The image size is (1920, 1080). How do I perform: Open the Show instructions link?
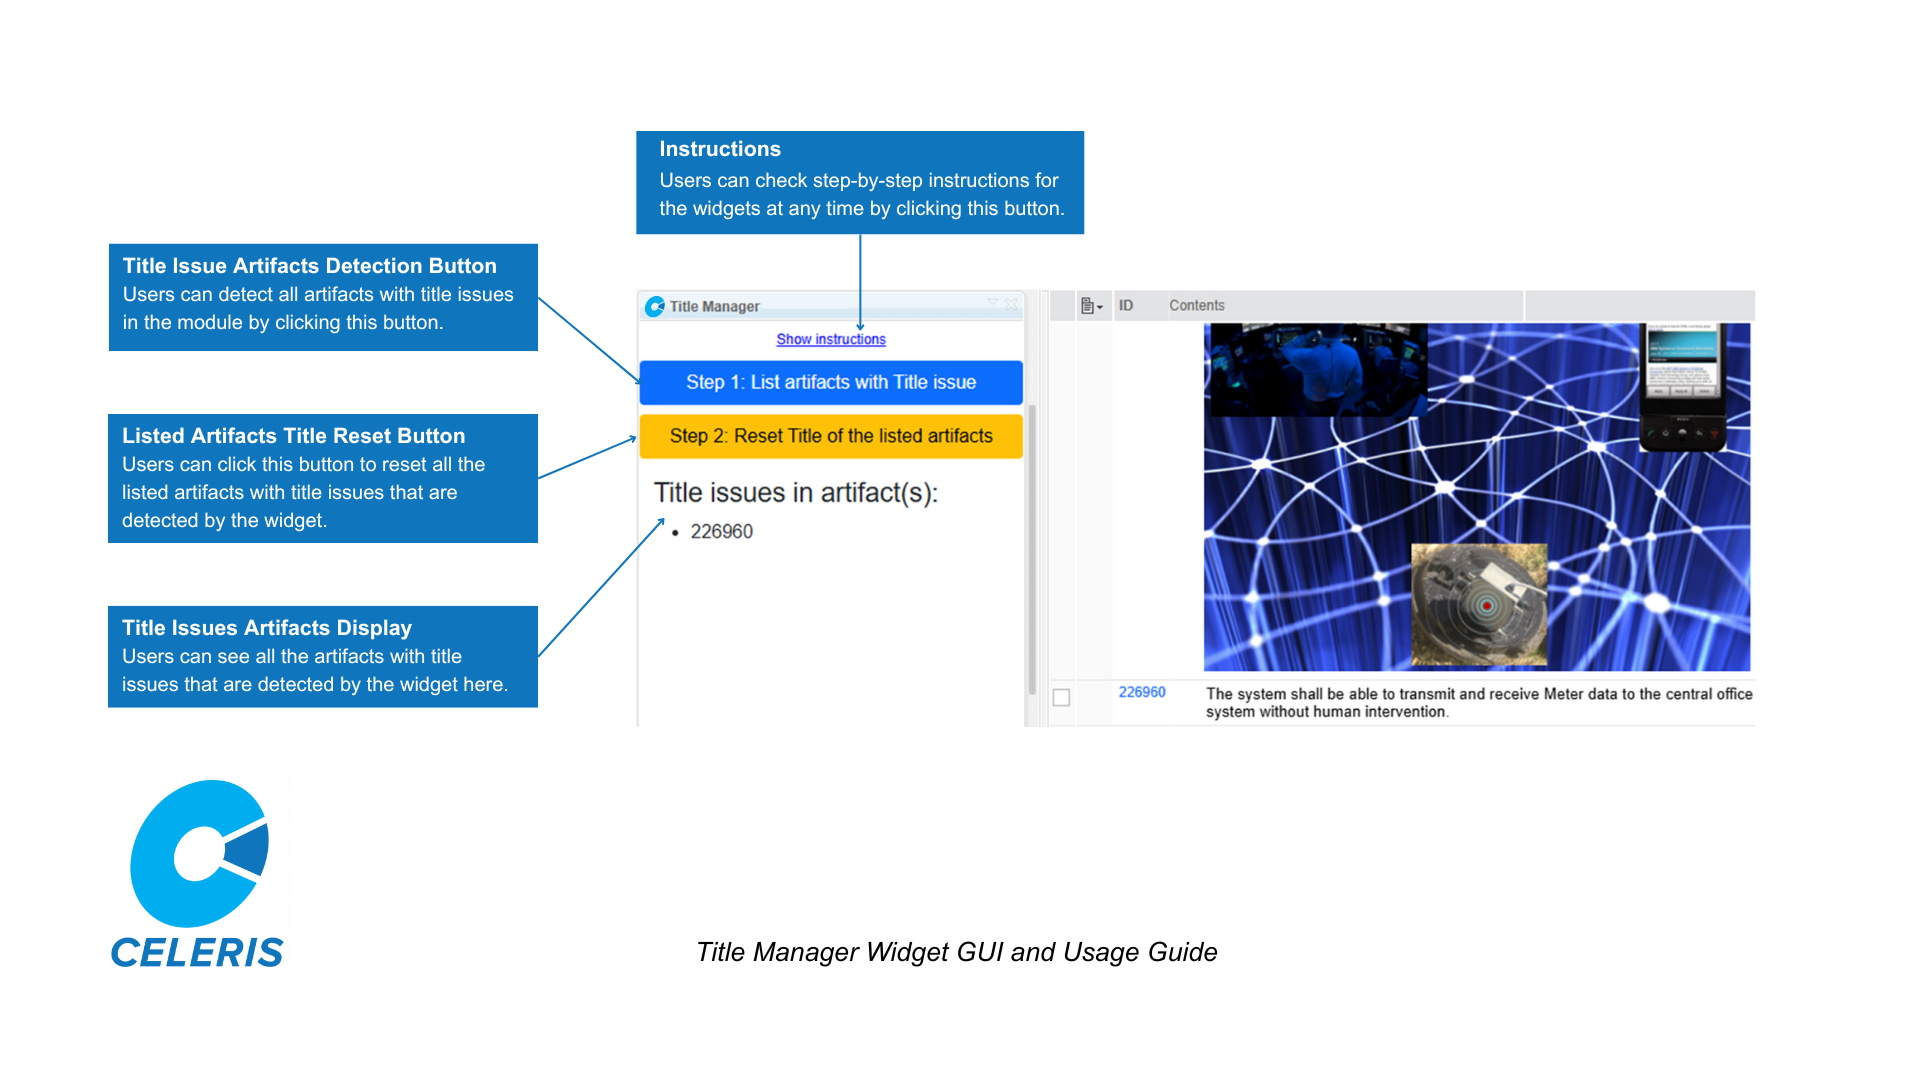tap(831, 339)
